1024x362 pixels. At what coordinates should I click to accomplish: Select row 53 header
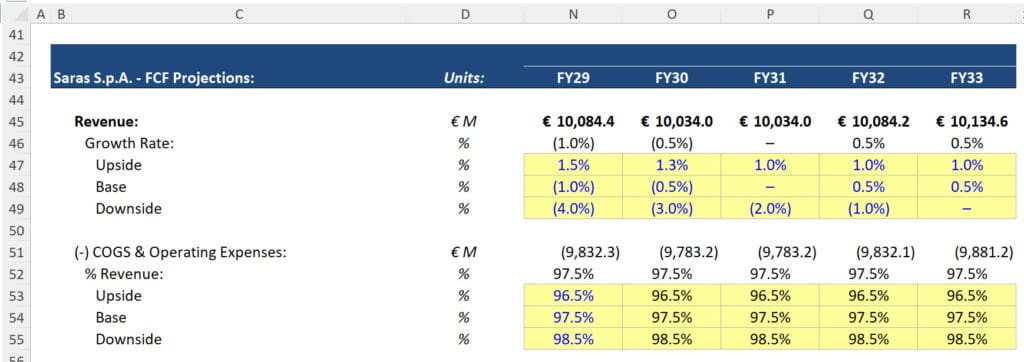click(x=16, y=296)
